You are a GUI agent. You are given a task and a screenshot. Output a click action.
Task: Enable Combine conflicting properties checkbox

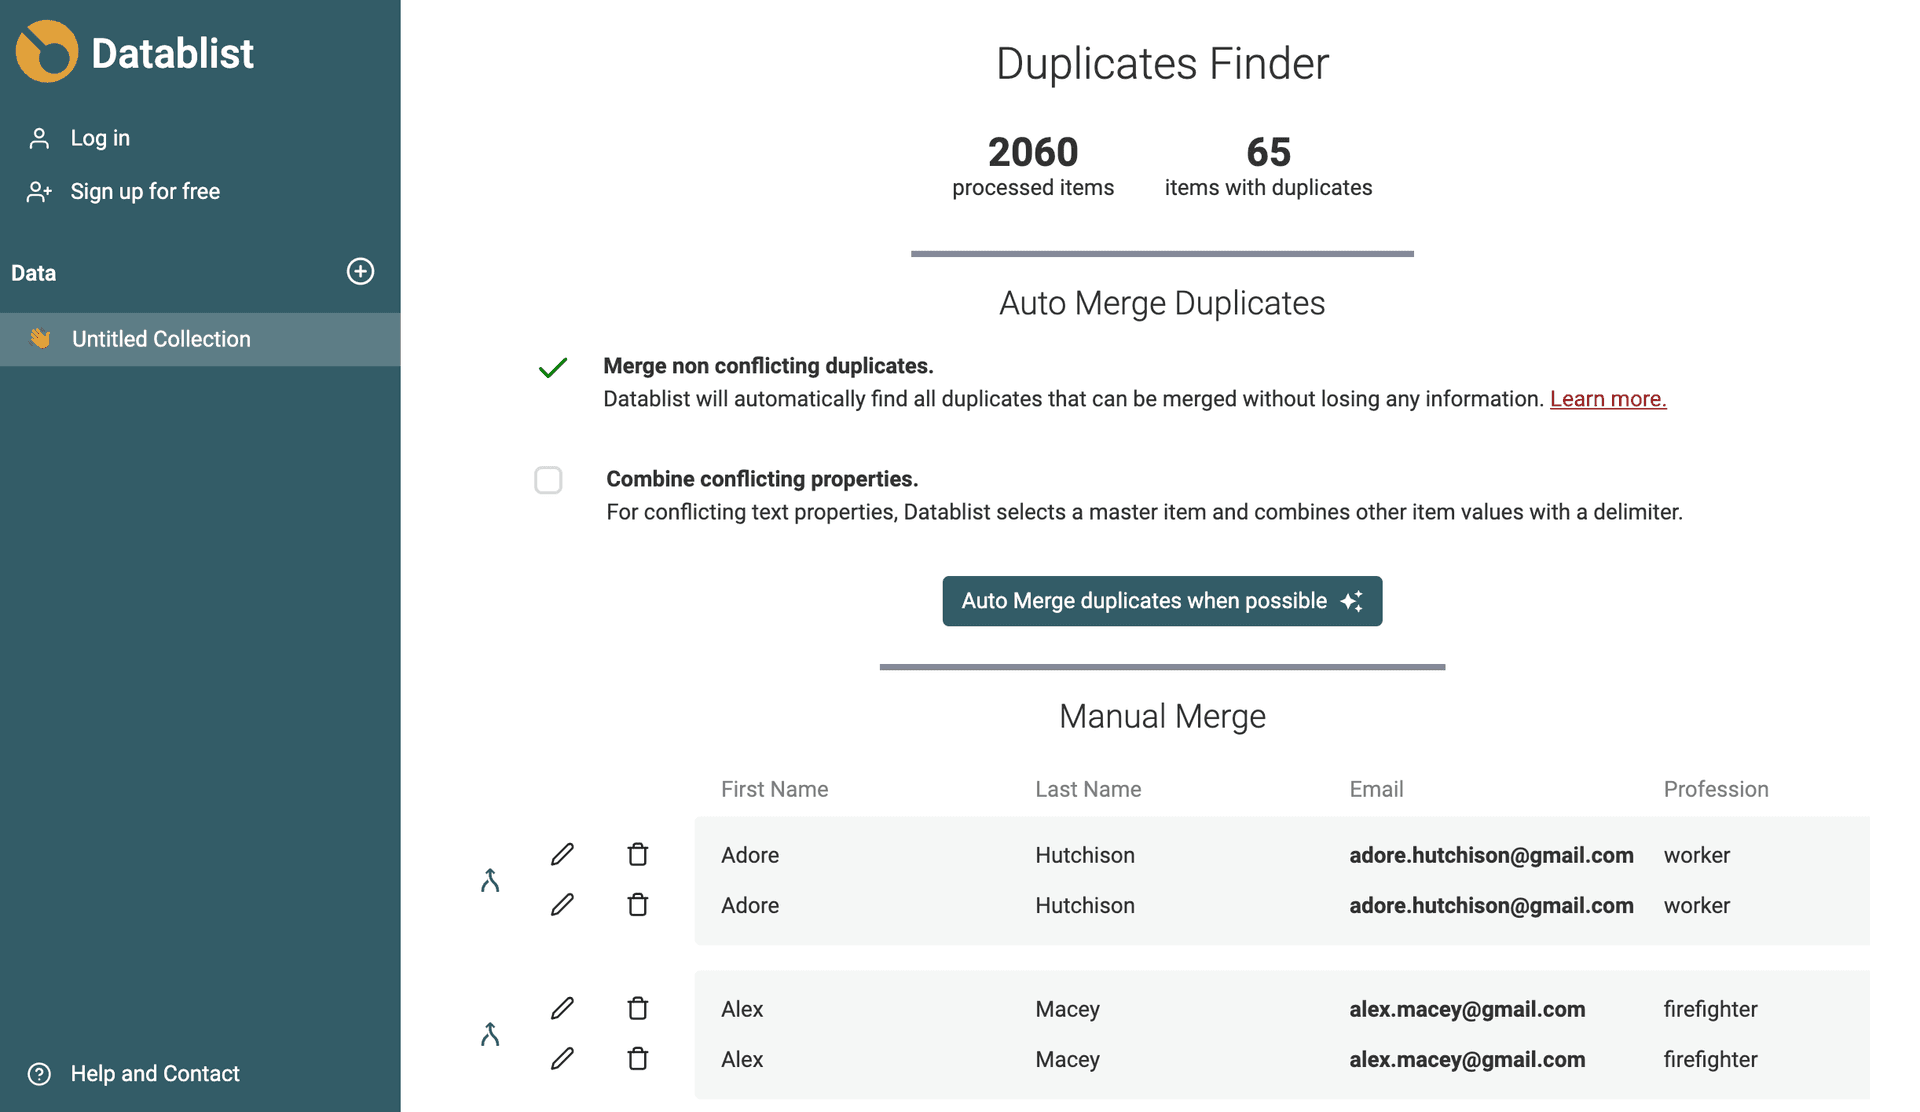coord(548,480)
